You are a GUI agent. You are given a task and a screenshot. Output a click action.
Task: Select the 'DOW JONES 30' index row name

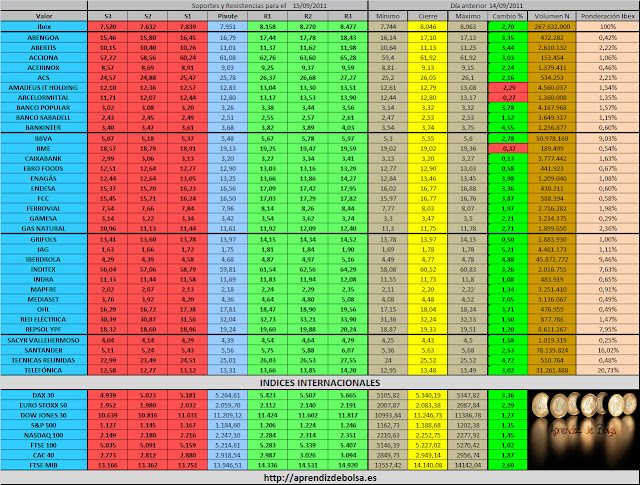tap(44, 415)
